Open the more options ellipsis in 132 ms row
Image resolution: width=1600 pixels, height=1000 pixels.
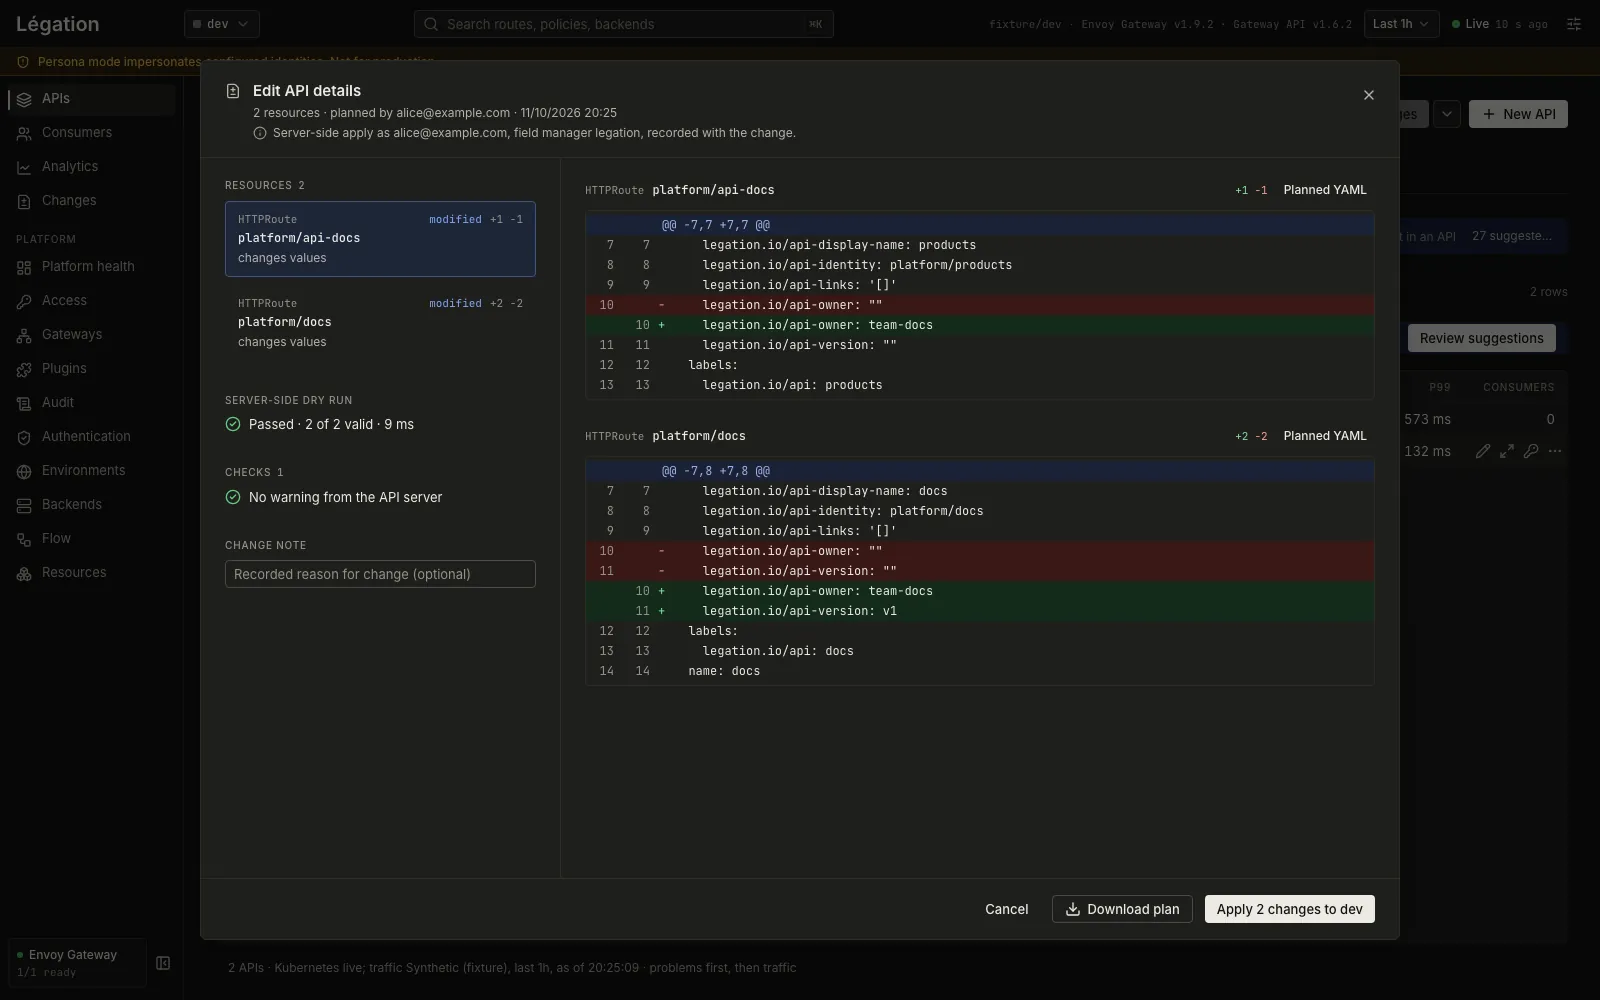1555,451
